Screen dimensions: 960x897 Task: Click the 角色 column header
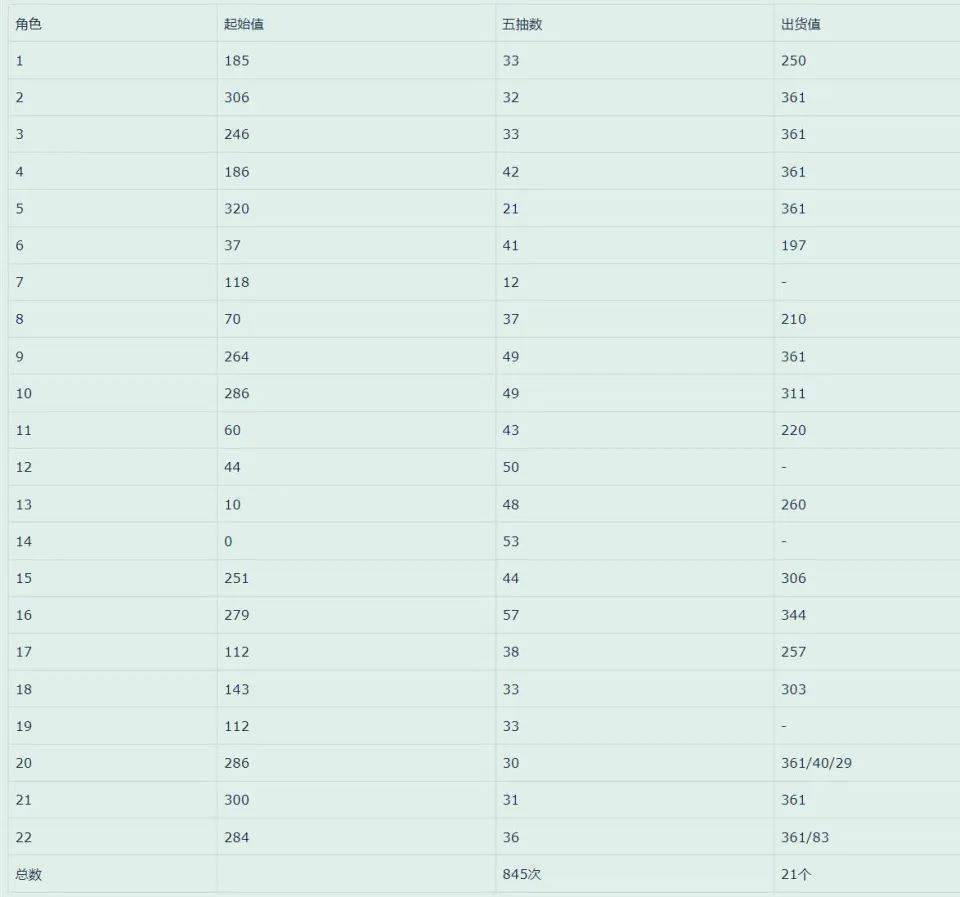(x=29, y=24)
